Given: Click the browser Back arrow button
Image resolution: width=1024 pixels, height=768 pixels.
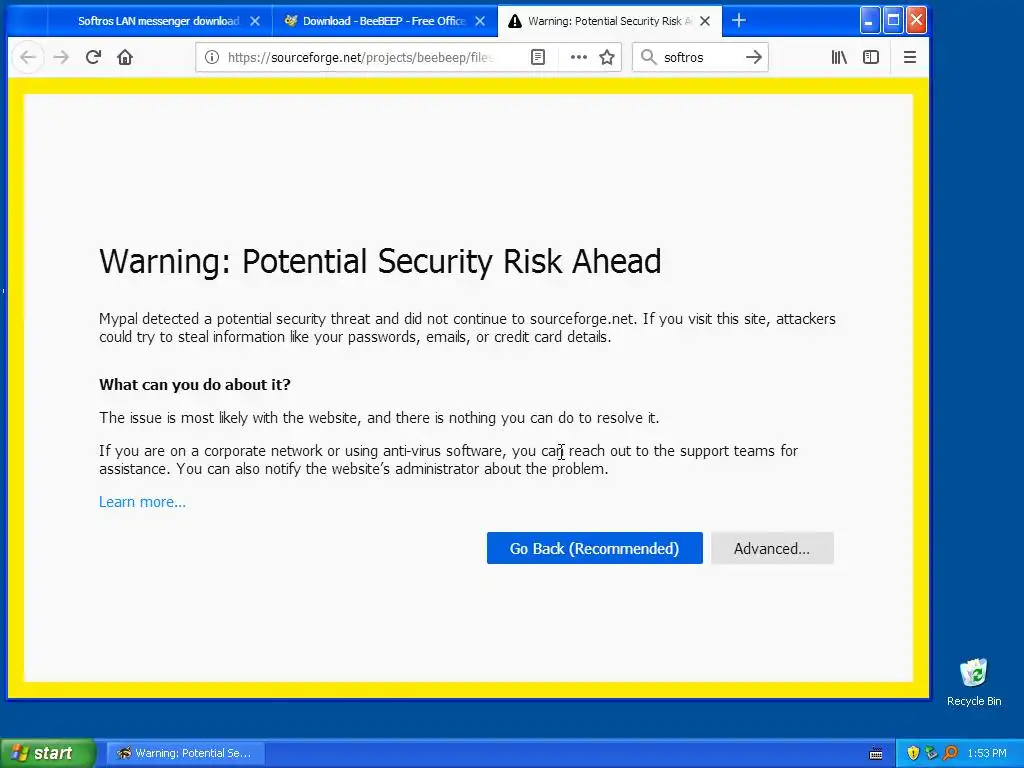Looking at the screenshot, I should (x=27, y=57).
